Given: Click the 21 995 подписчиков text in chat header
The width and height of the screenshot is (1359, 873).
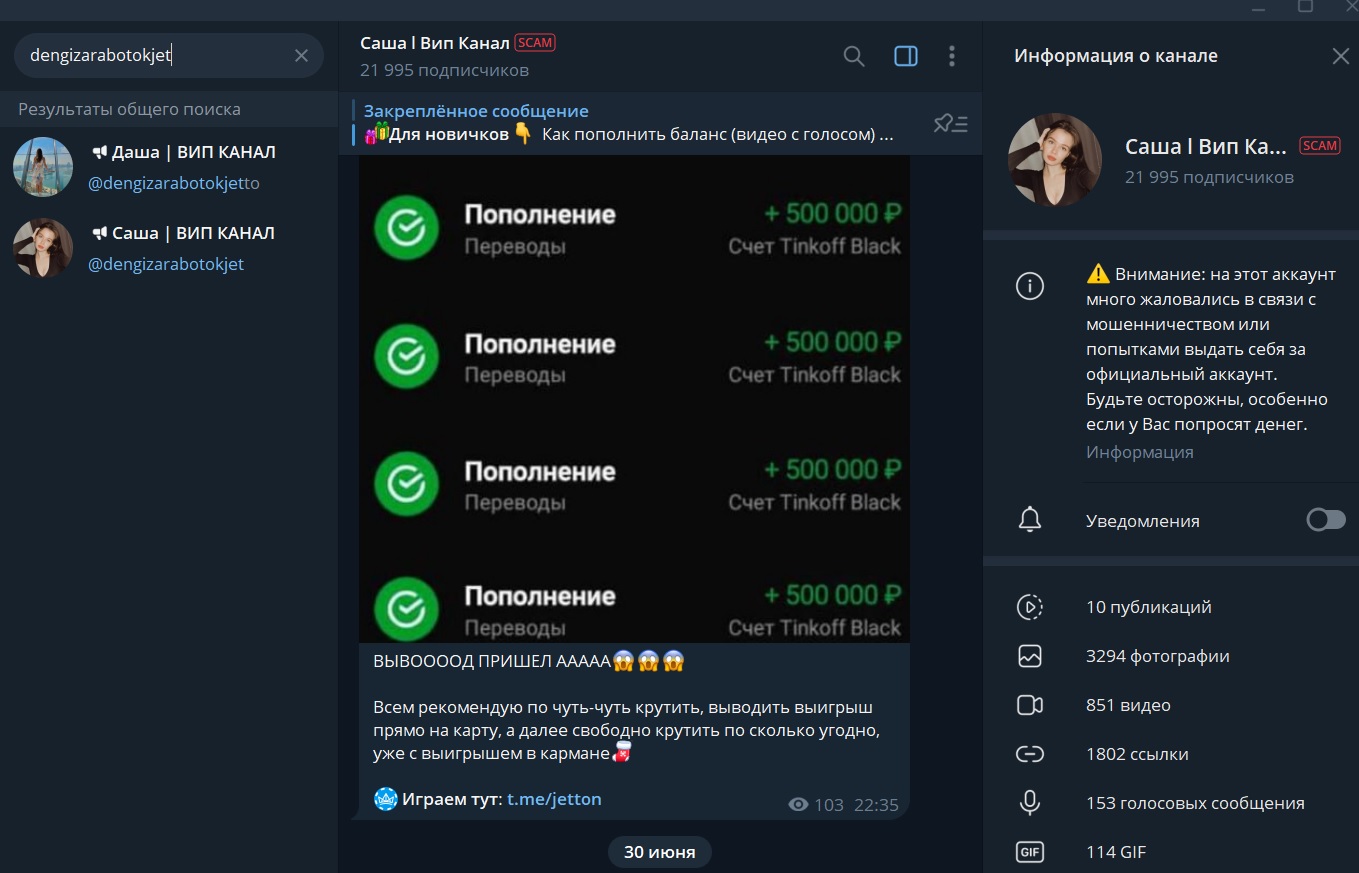Looking at the screenshot, I should point(444,70).
